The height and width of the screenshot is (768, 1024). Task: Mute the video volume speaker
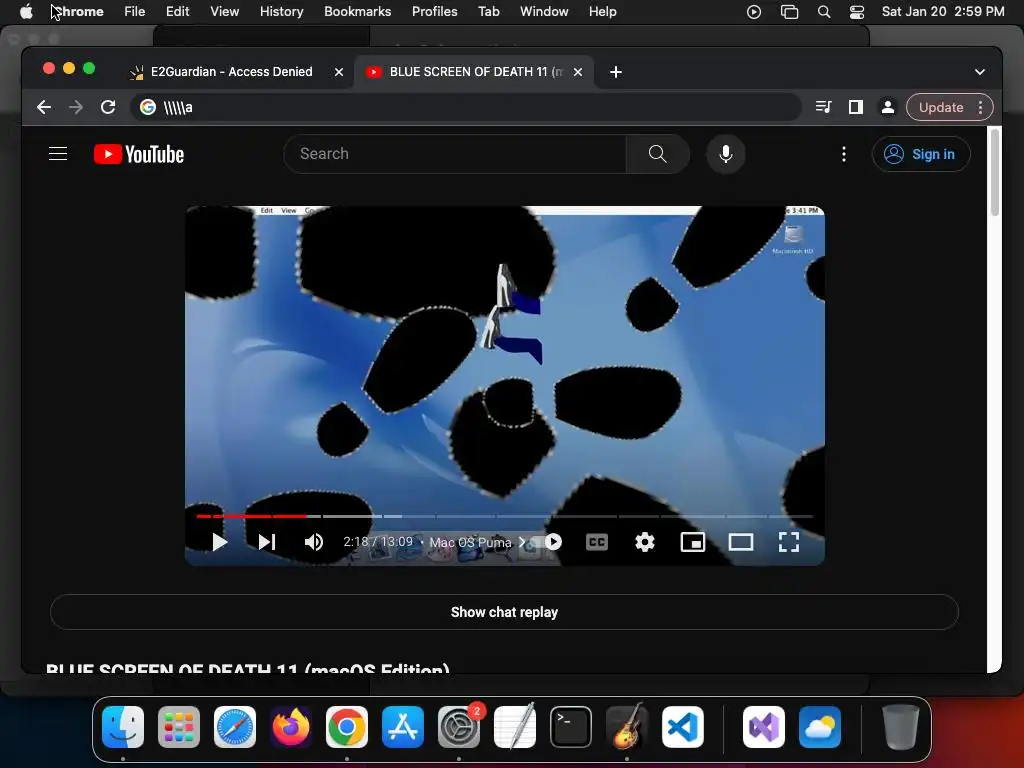pyautogui.click(x=314, y=542)
